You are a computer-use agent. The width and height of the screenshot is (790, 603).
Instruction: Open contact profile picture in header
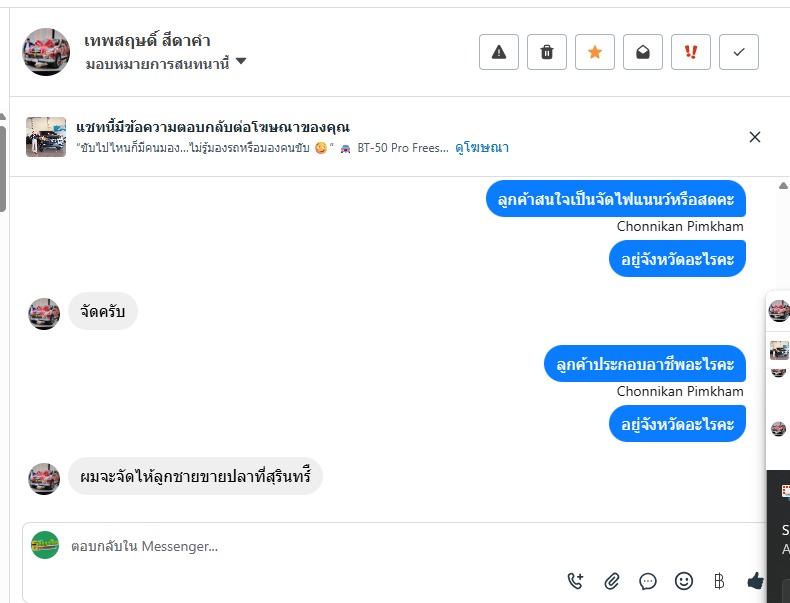tap(46, 52)
